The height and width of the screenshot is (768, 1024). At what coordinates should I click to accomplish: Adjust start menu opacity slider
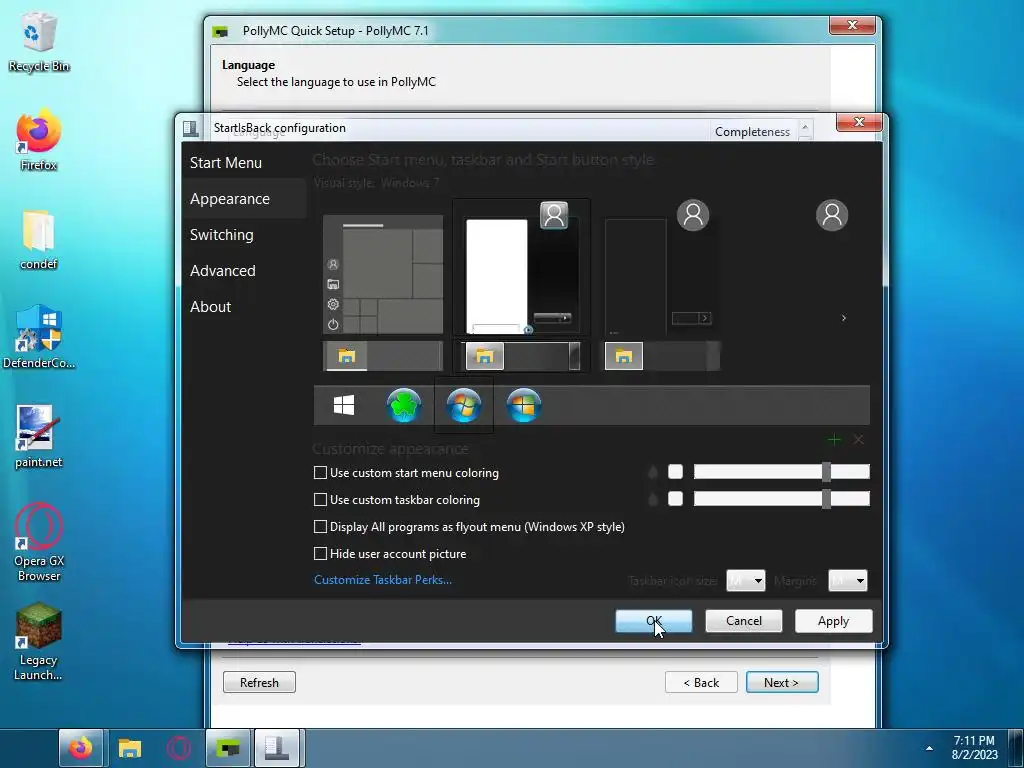point(782,472)
